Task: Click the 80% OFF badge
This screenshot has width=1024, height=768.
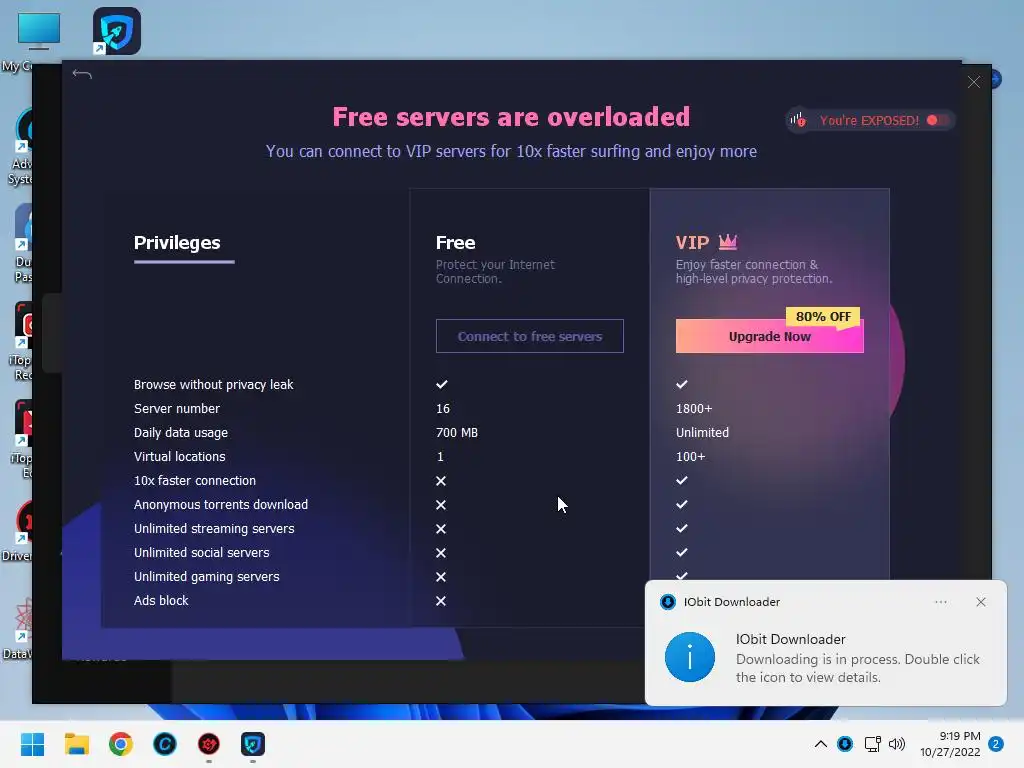Action: point(823,317)
